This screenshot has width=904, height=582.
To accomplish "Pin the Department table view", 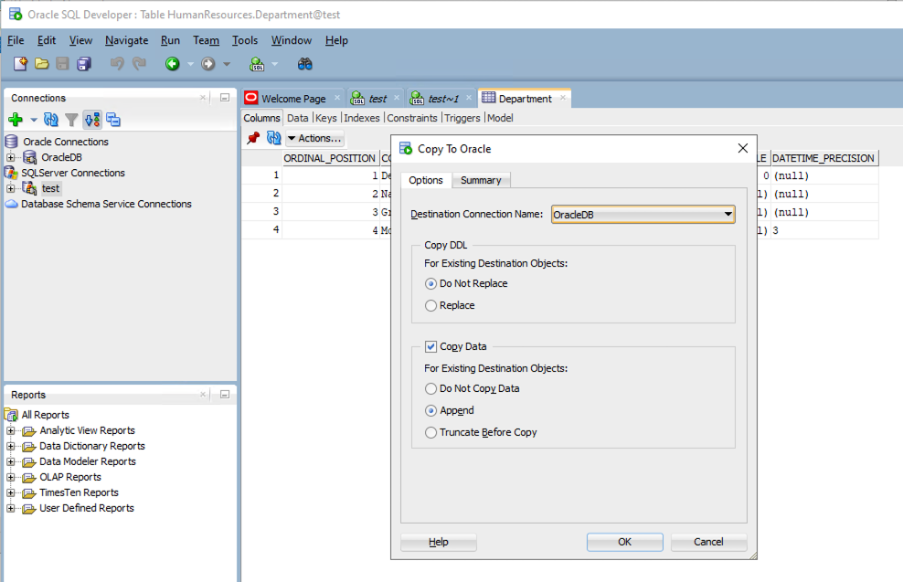I will click(253, 138).
